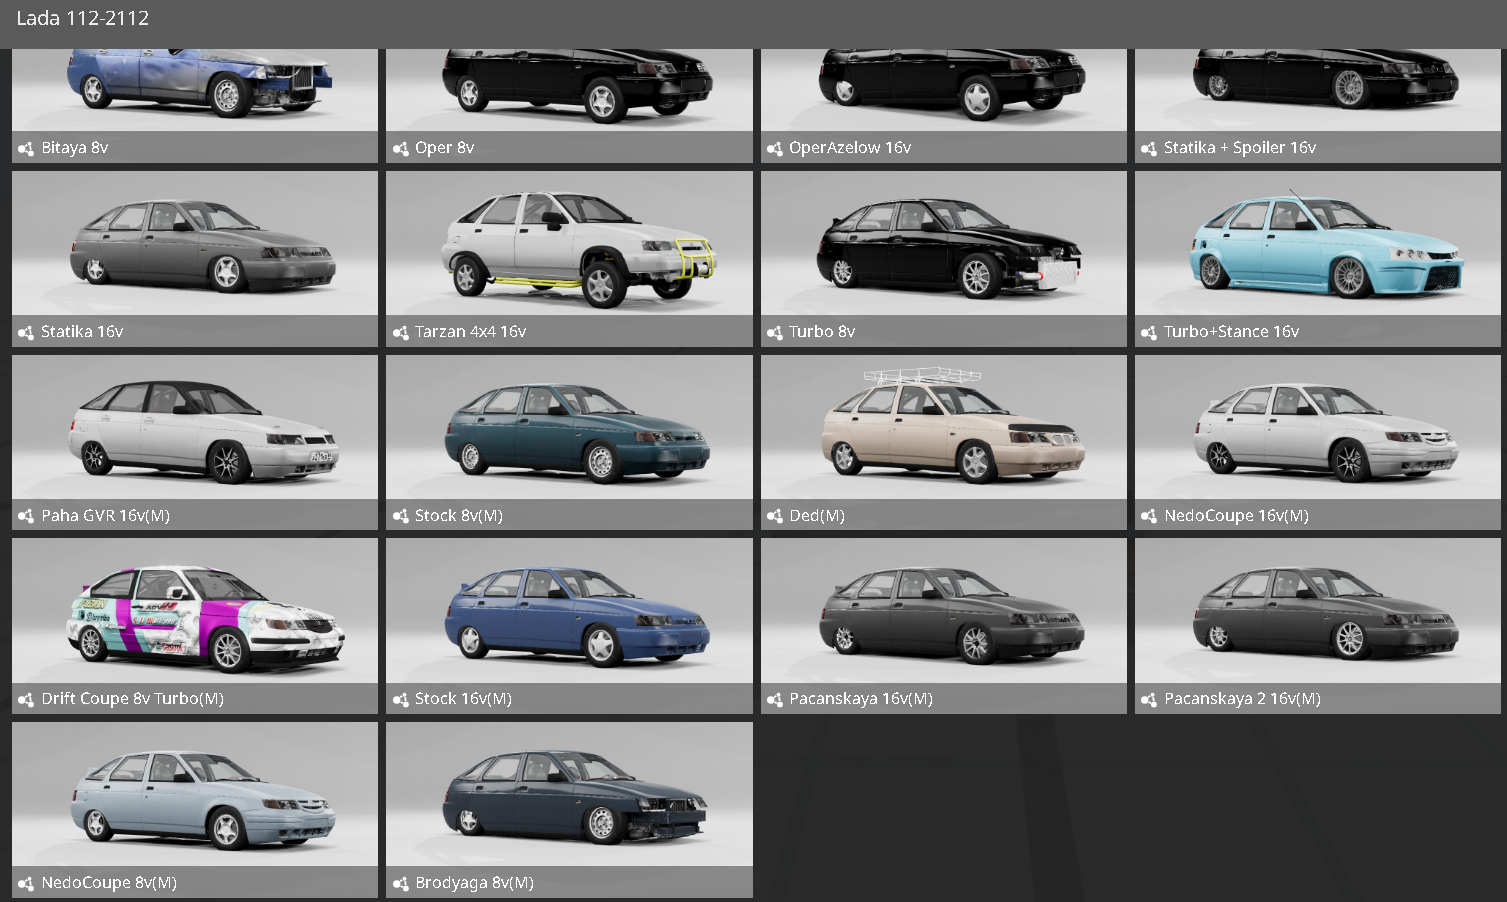Open the Paha GVR 16v(M) configuration label
Image resolution: width=1507 pixels, height=902 pixels.
pyautogui.click(x=105, y=516)
